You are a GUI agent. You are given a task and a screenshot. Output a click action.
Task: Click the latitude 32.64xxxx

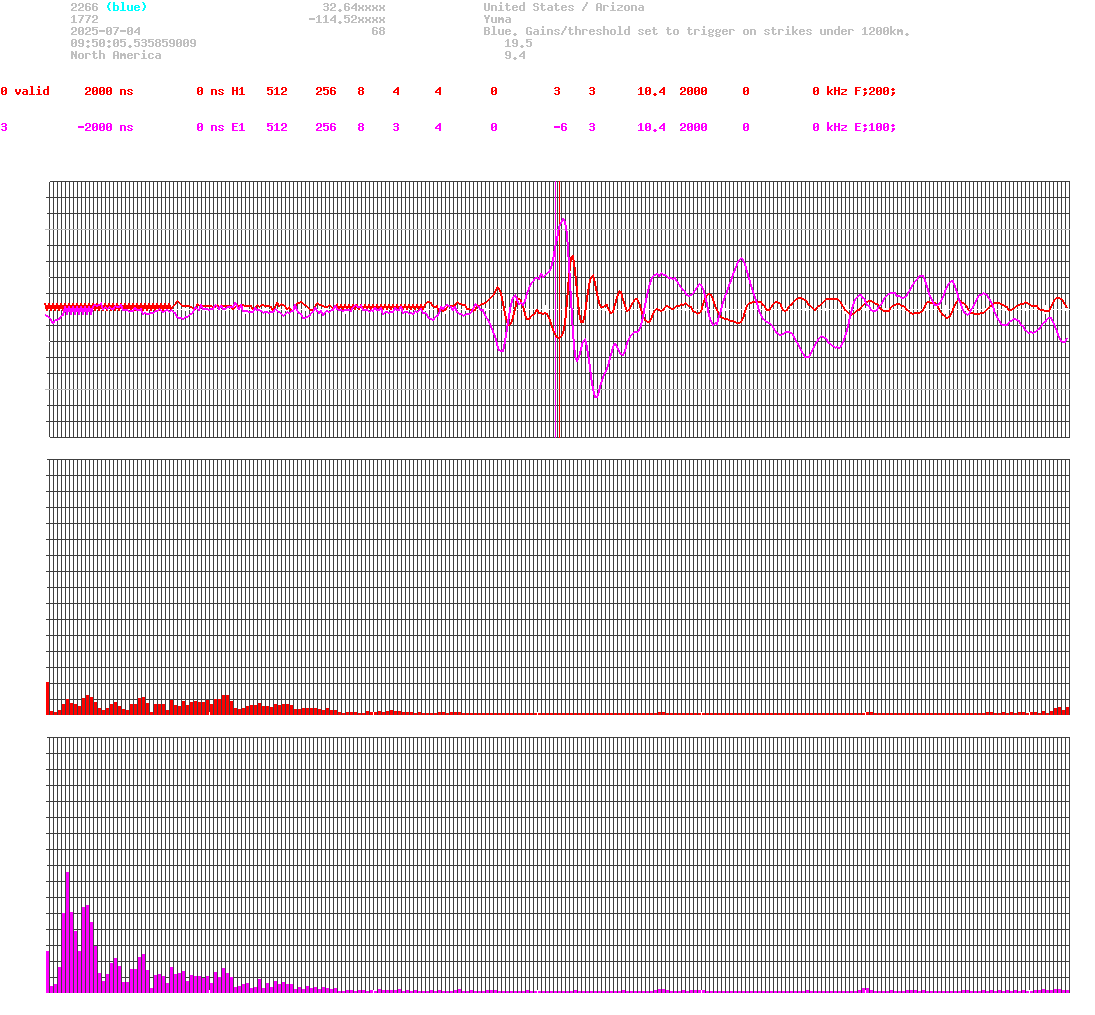353,7
